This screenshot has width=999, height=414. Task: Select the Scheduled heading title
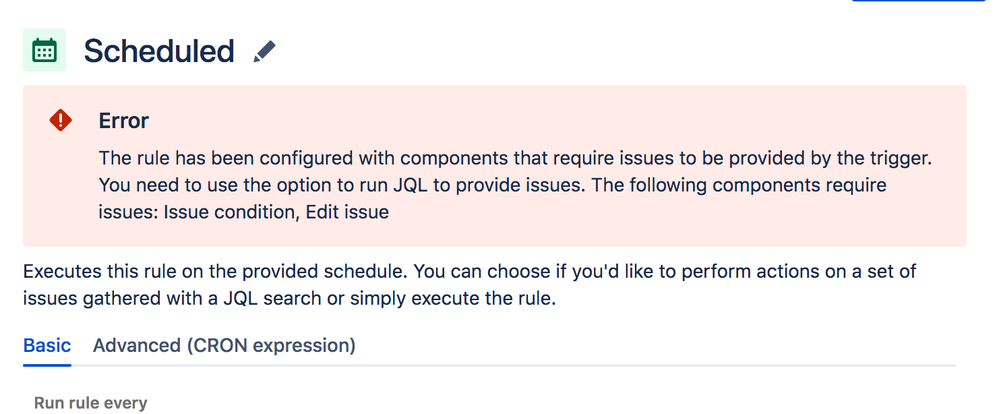[x=159, y=51]
